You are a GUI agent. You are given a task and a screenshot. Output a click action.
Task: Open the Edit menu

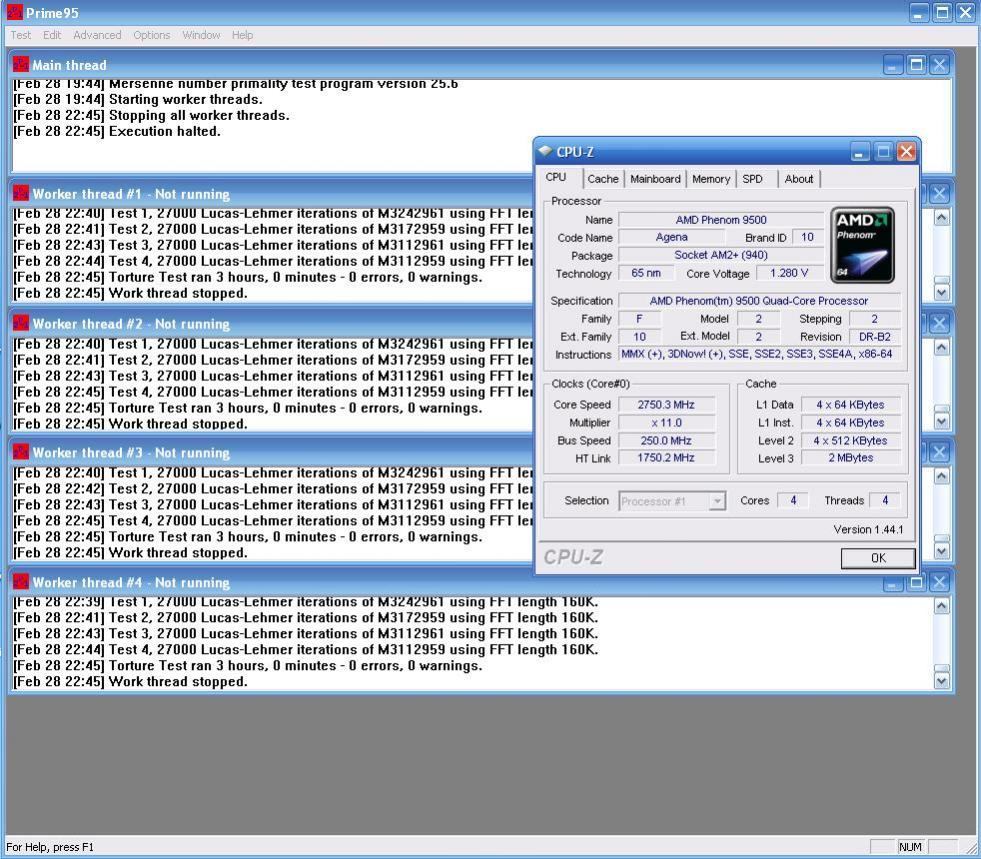52,35
